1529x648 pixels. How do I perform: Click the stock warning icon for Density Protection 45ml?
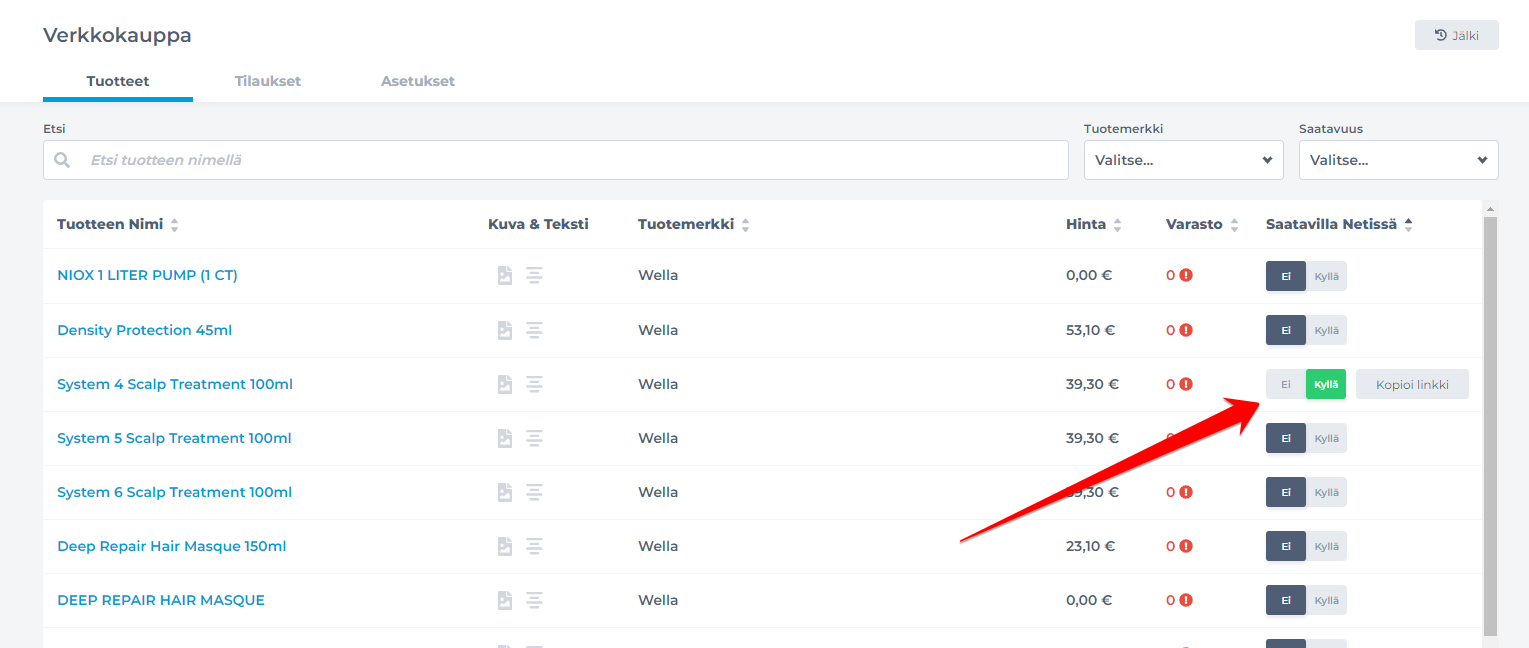[1186, 330]
